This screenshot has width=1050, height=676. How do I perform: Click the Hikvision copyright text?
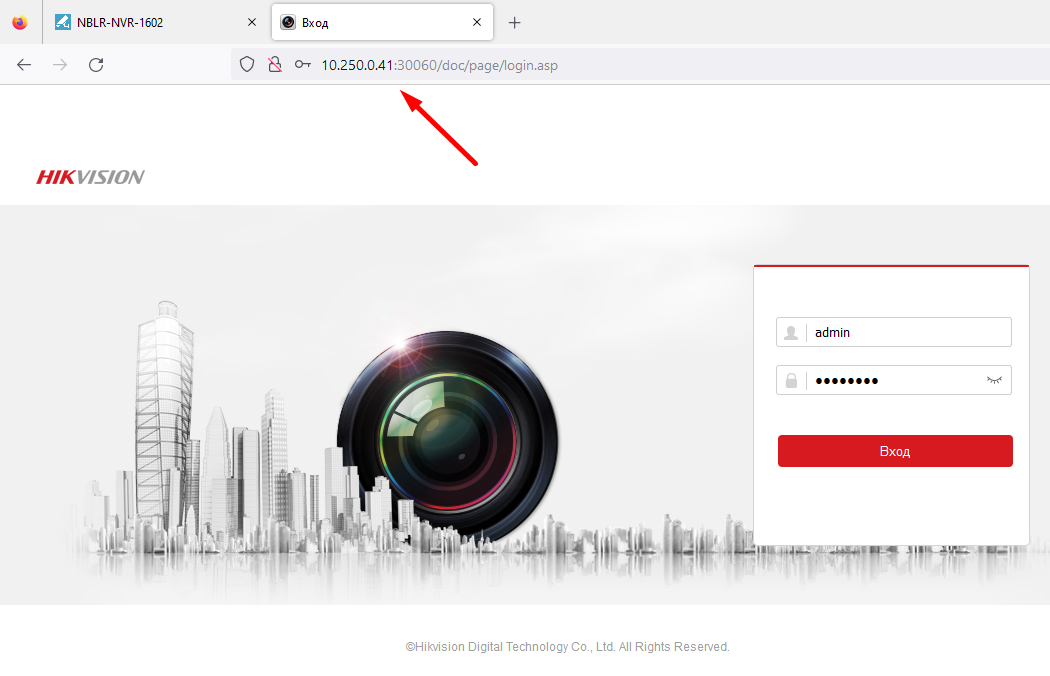coord(567,647)
